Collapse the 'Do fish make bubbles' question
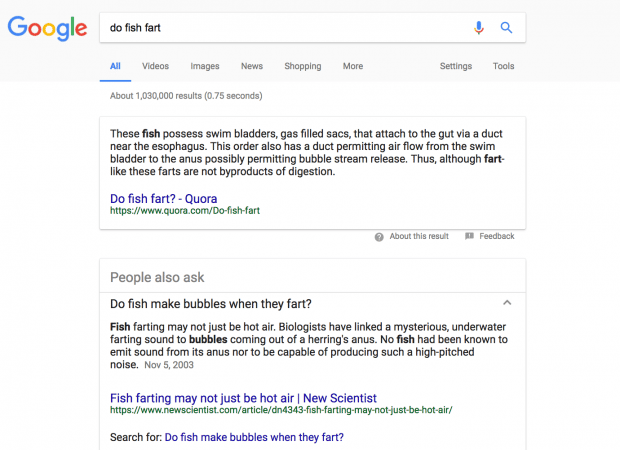The height and width of the screenshot is (450, 620). click(x=507, y=303)
